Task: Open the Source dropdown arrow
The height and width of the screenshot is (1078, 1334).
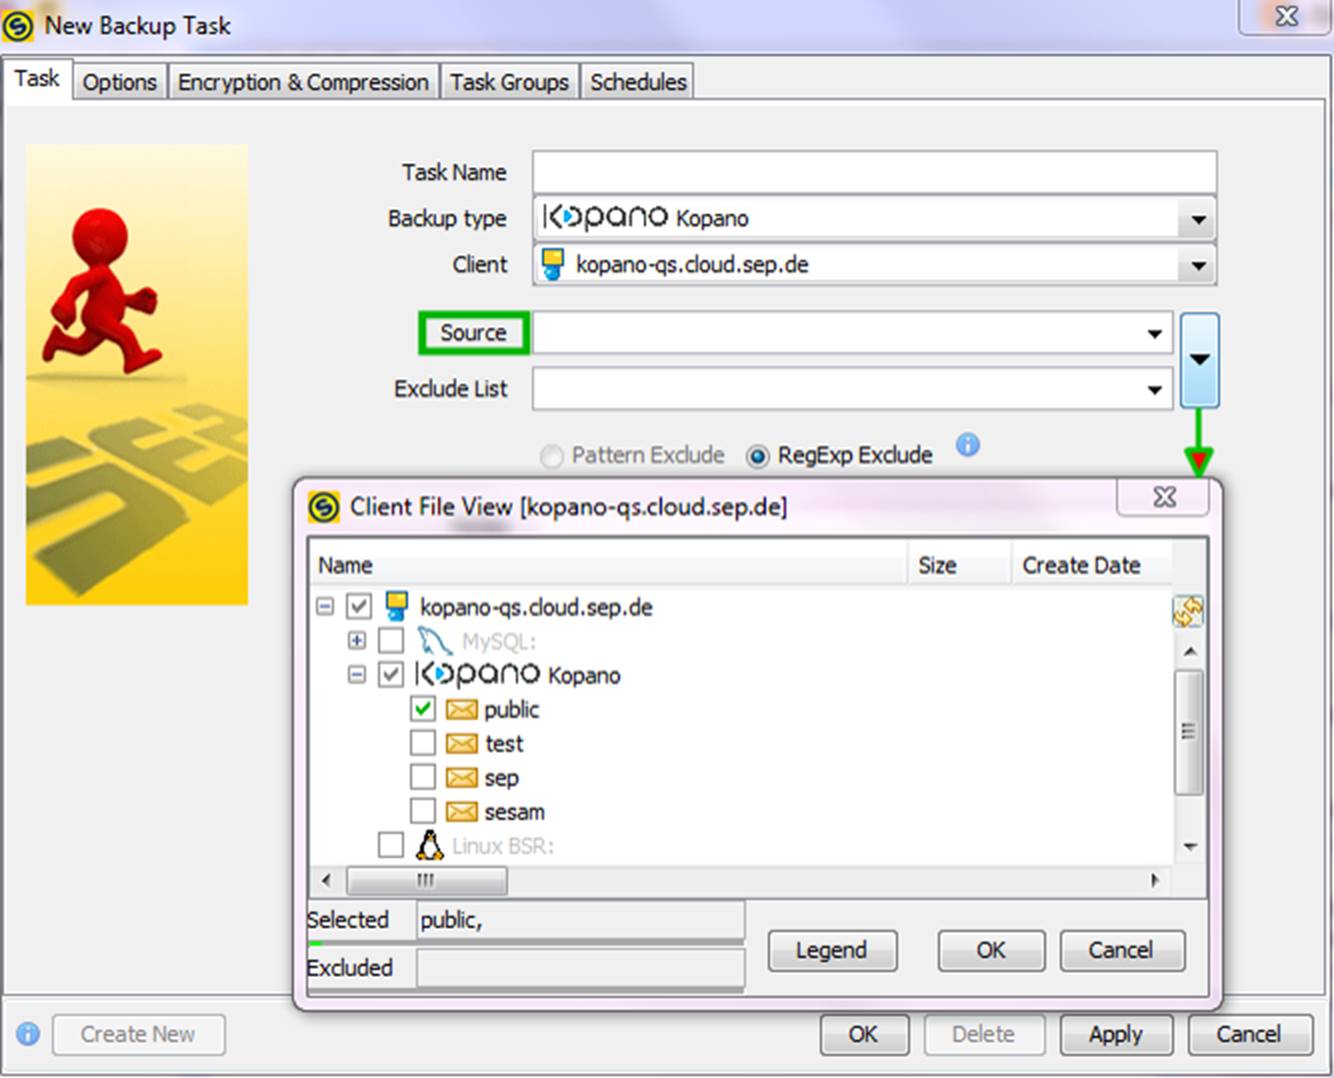Action: click(1154, 333)
